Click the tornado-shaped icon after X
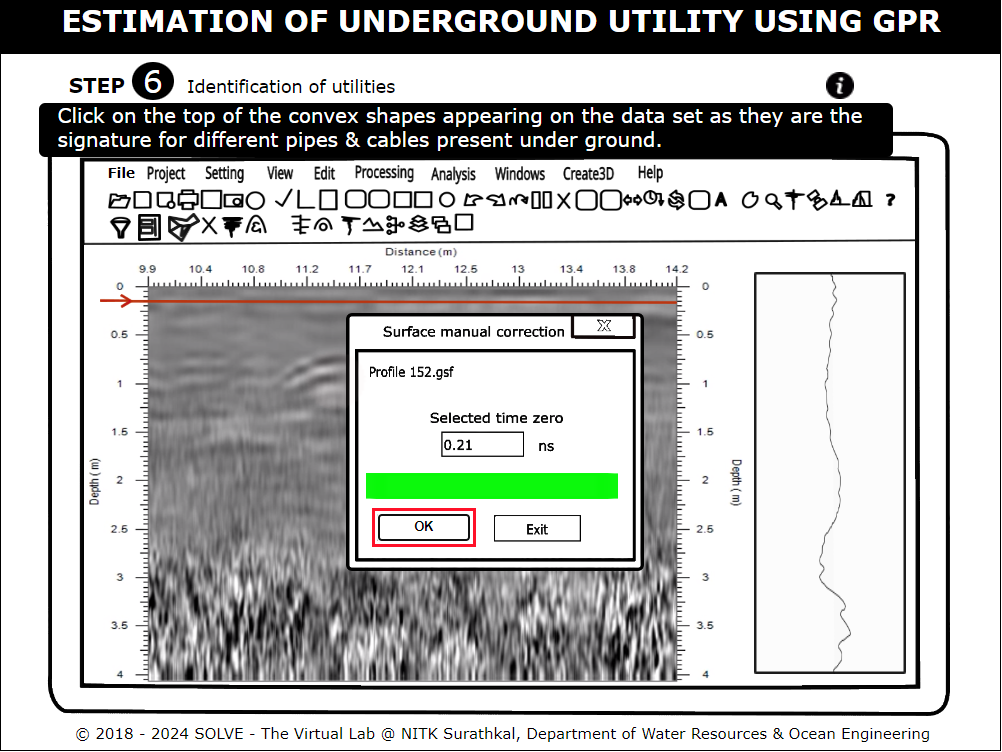Screen dimensions: 1002x752 click(x=232, y=226)
